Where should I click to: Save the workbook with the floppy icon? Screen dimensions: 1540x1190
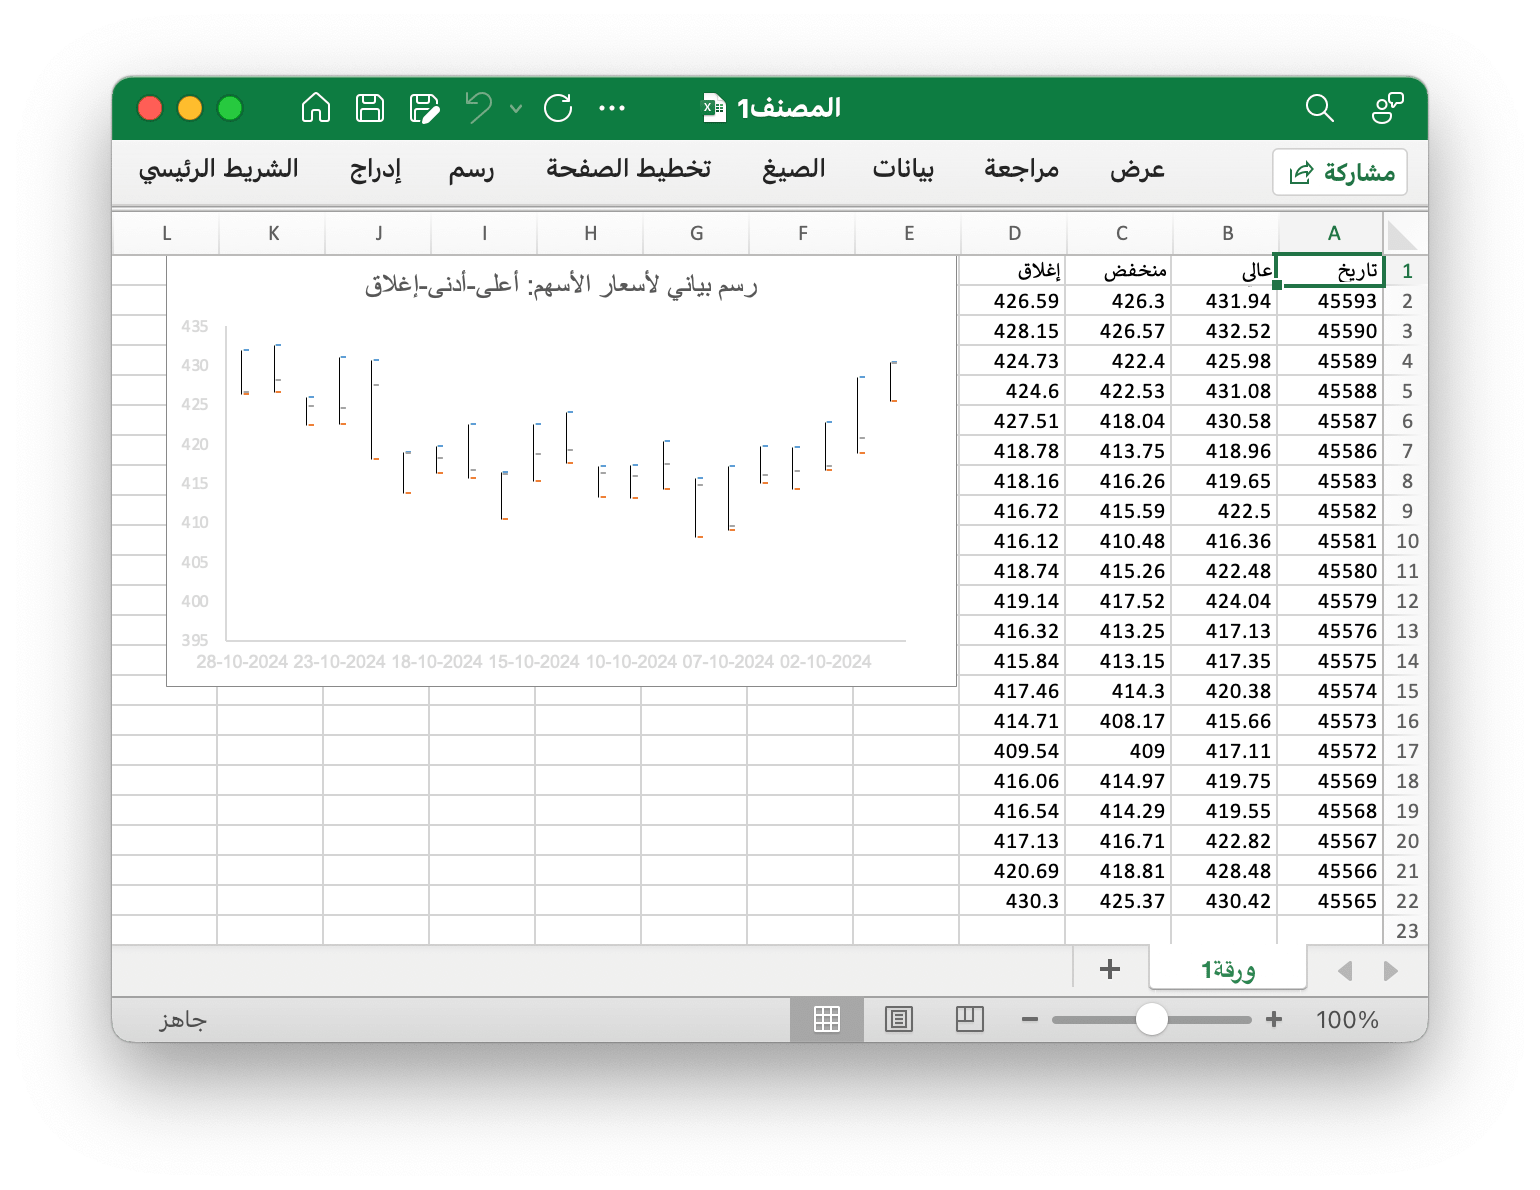coord(370,107)
